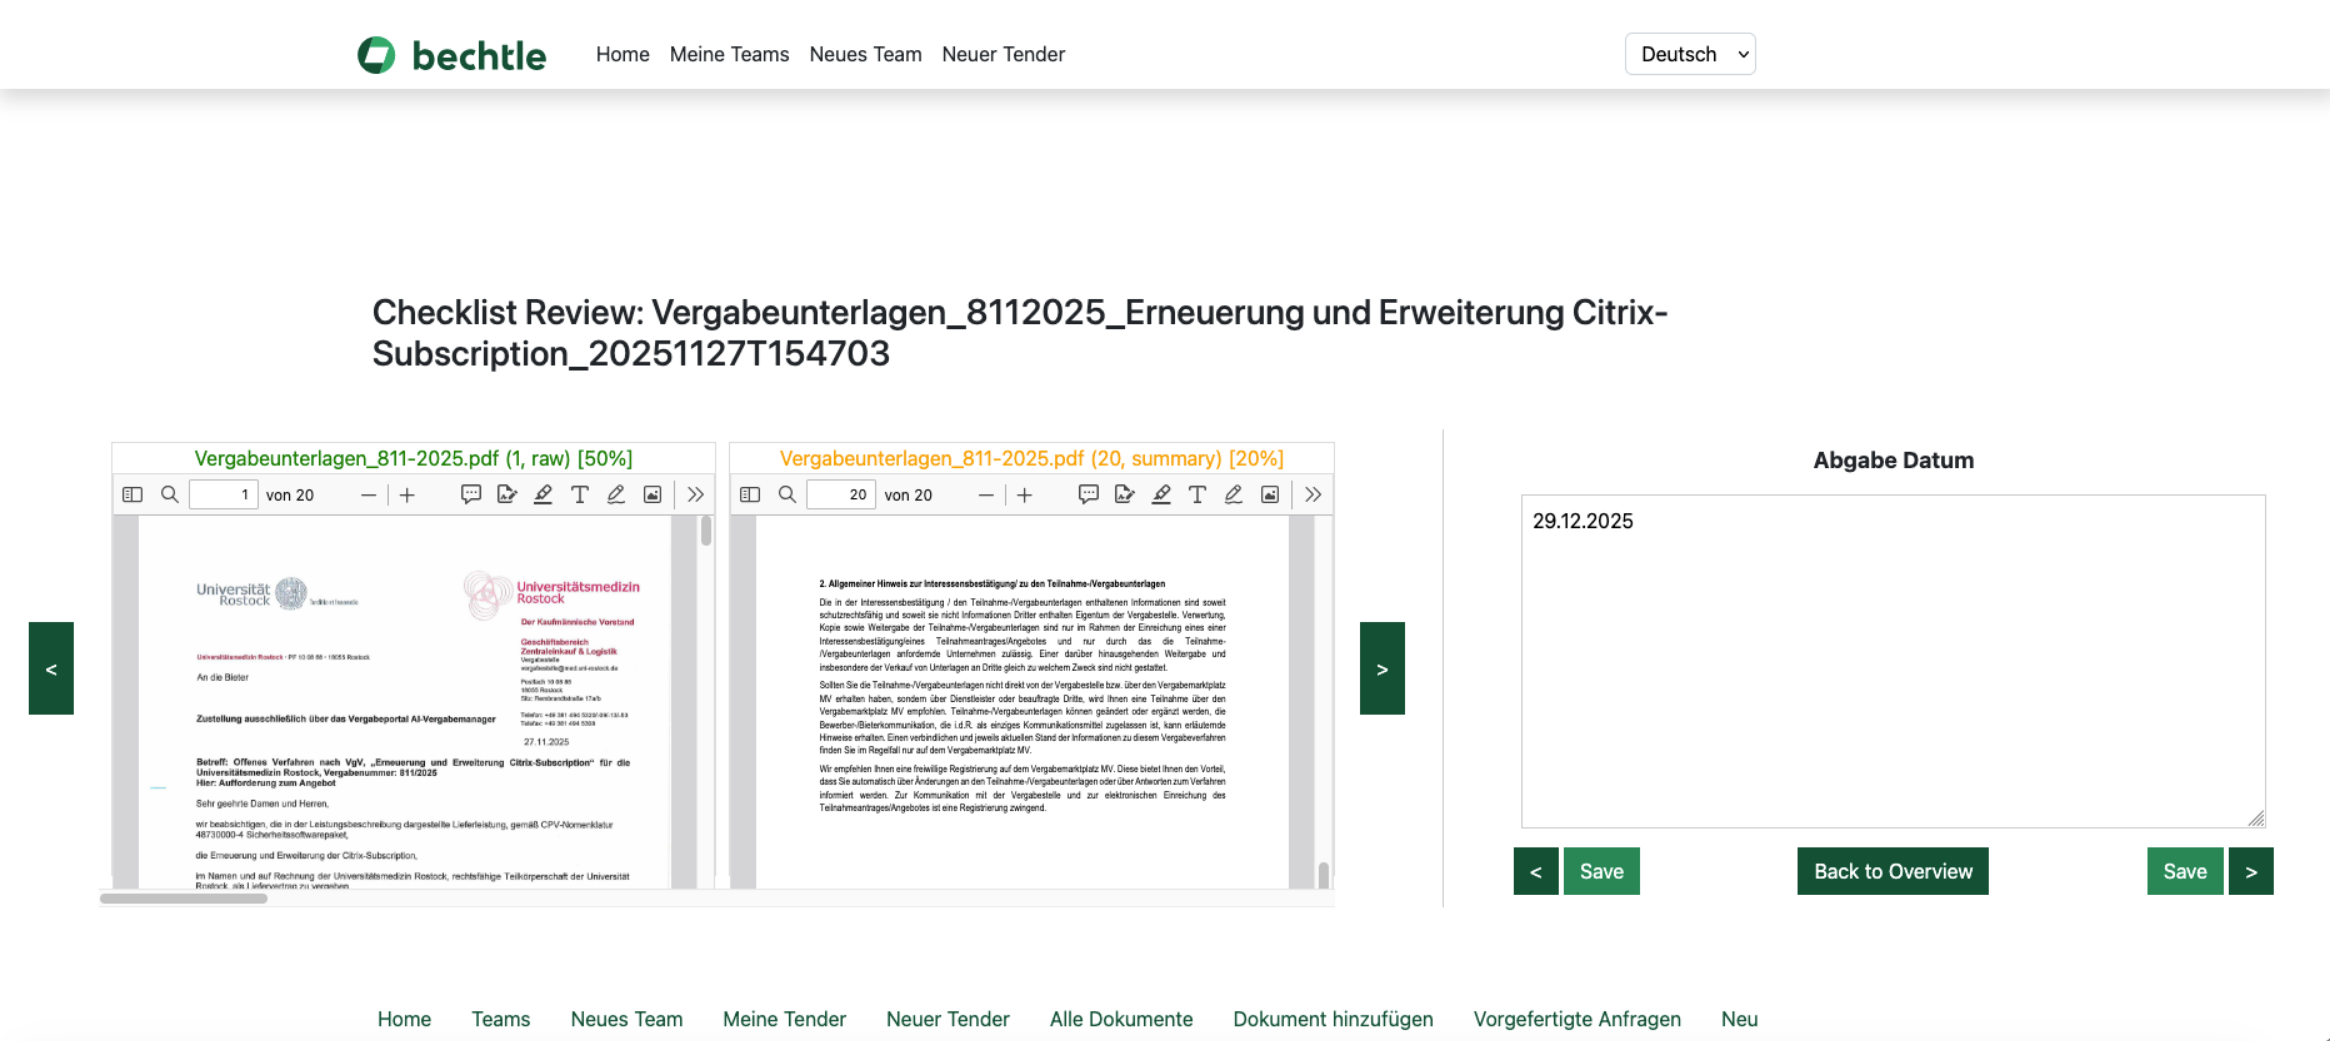Viewport: 2330px width, 1041px height.
Task: Open the Deutsch language dropdown
Action: [1690, 54]
